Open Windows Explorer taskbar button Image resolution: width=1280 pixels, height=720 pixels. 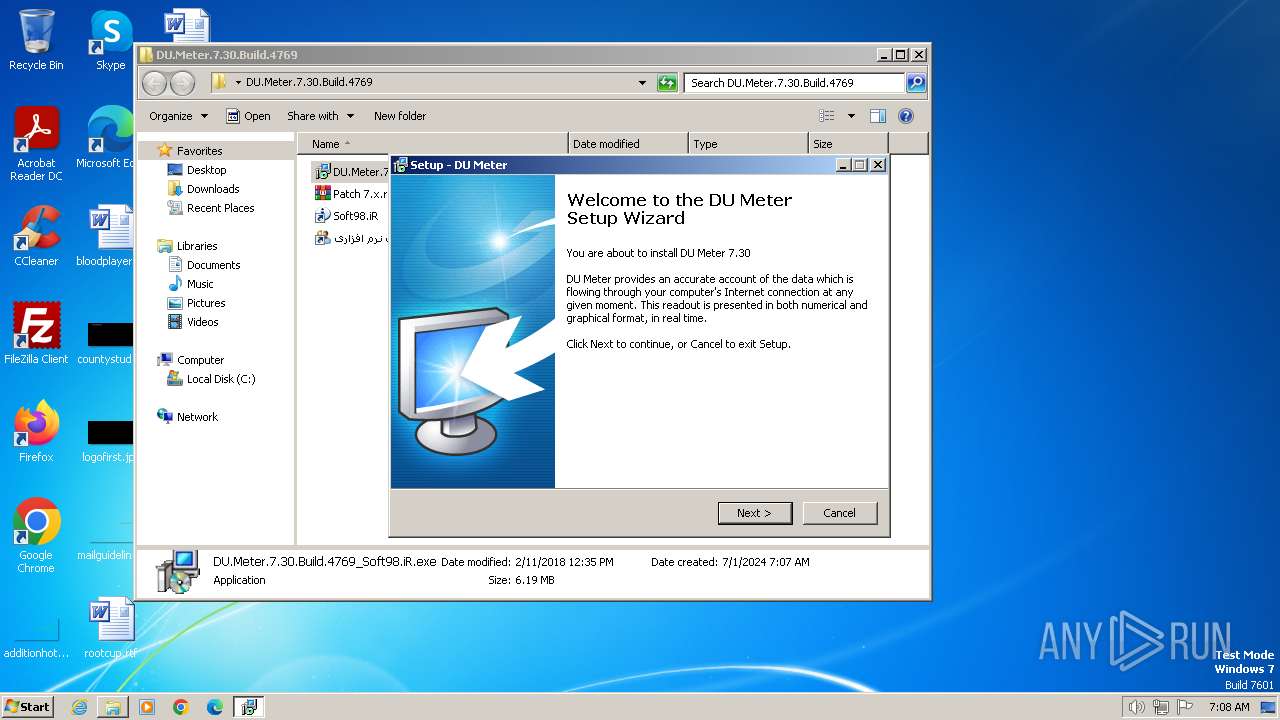tap(113, 707)
